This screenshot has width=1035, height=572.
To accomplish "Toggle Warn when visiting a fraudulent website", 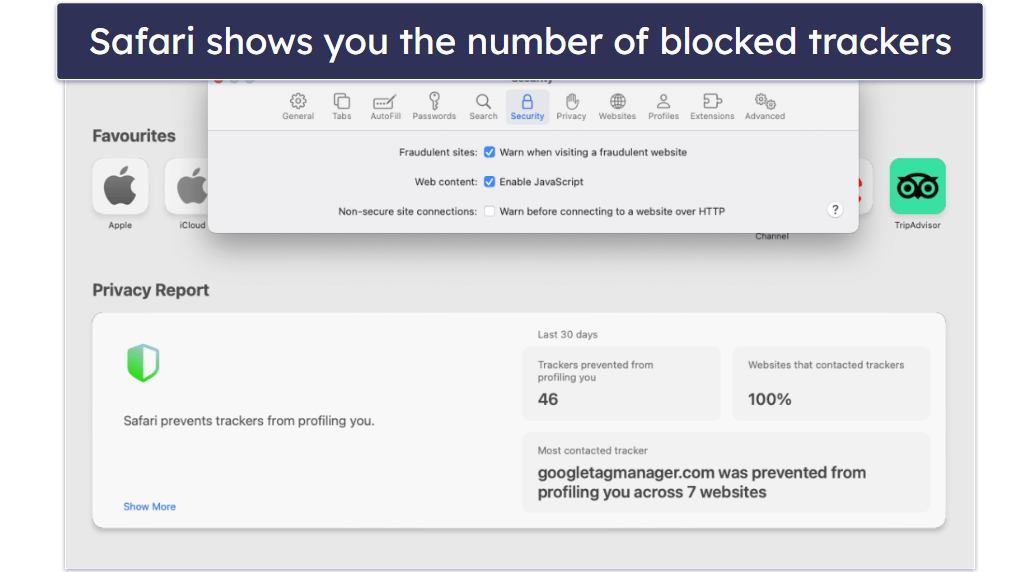I will tap(489, 152).
